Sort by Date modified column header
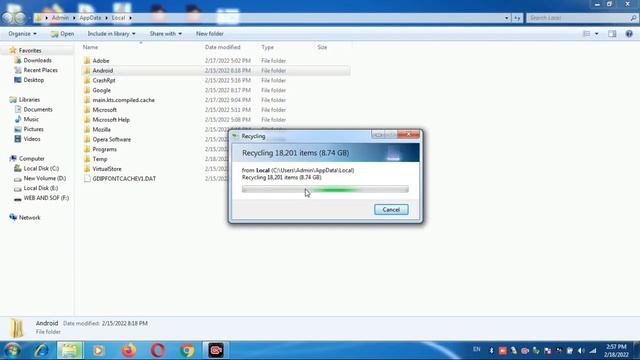Image resolution: width=640 pixels, height=360 pixels. [x=222, y=47]
